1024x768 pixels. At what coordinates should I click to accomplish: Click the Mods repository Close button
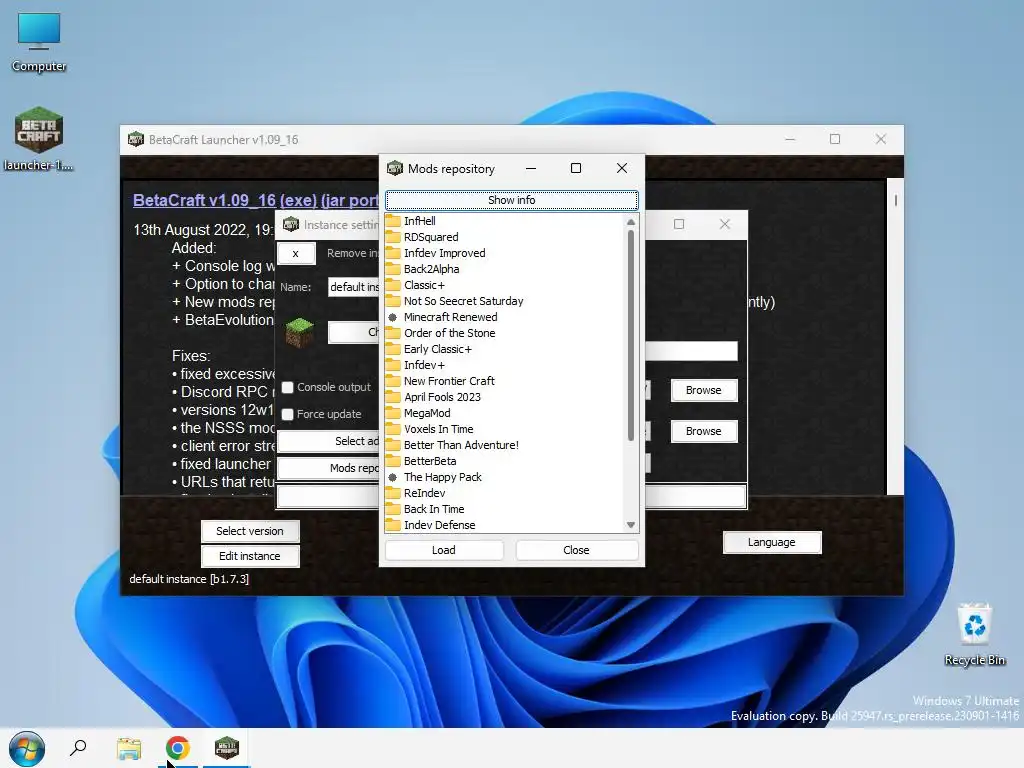coord(576,550)
